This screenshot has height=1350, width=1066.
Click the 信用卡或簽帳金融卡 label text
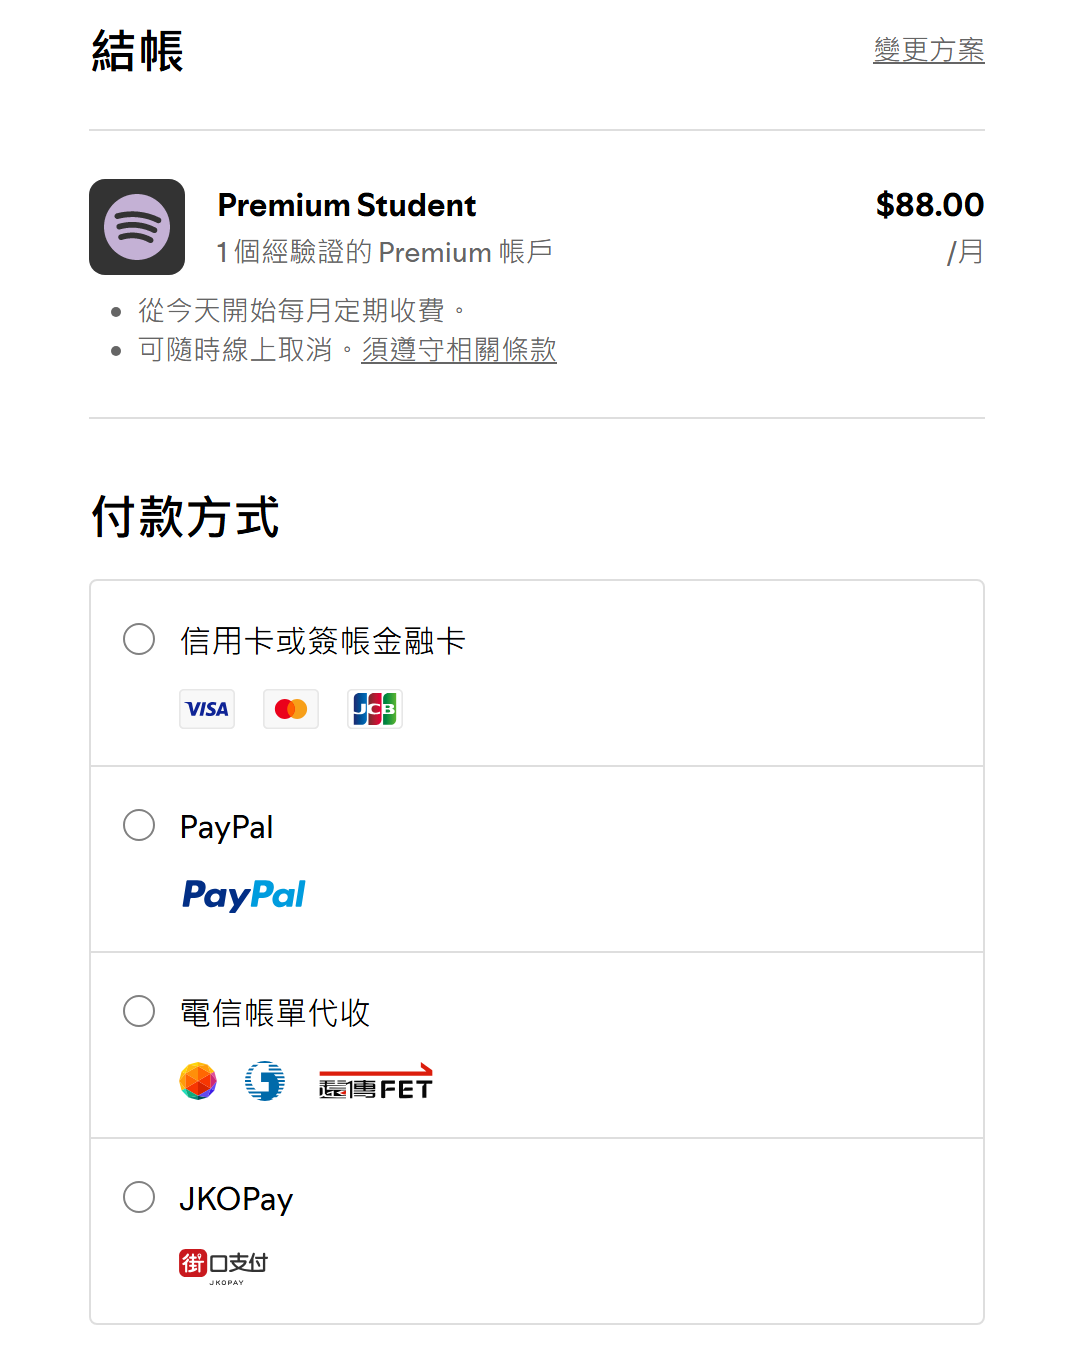(x=323, y=641)
